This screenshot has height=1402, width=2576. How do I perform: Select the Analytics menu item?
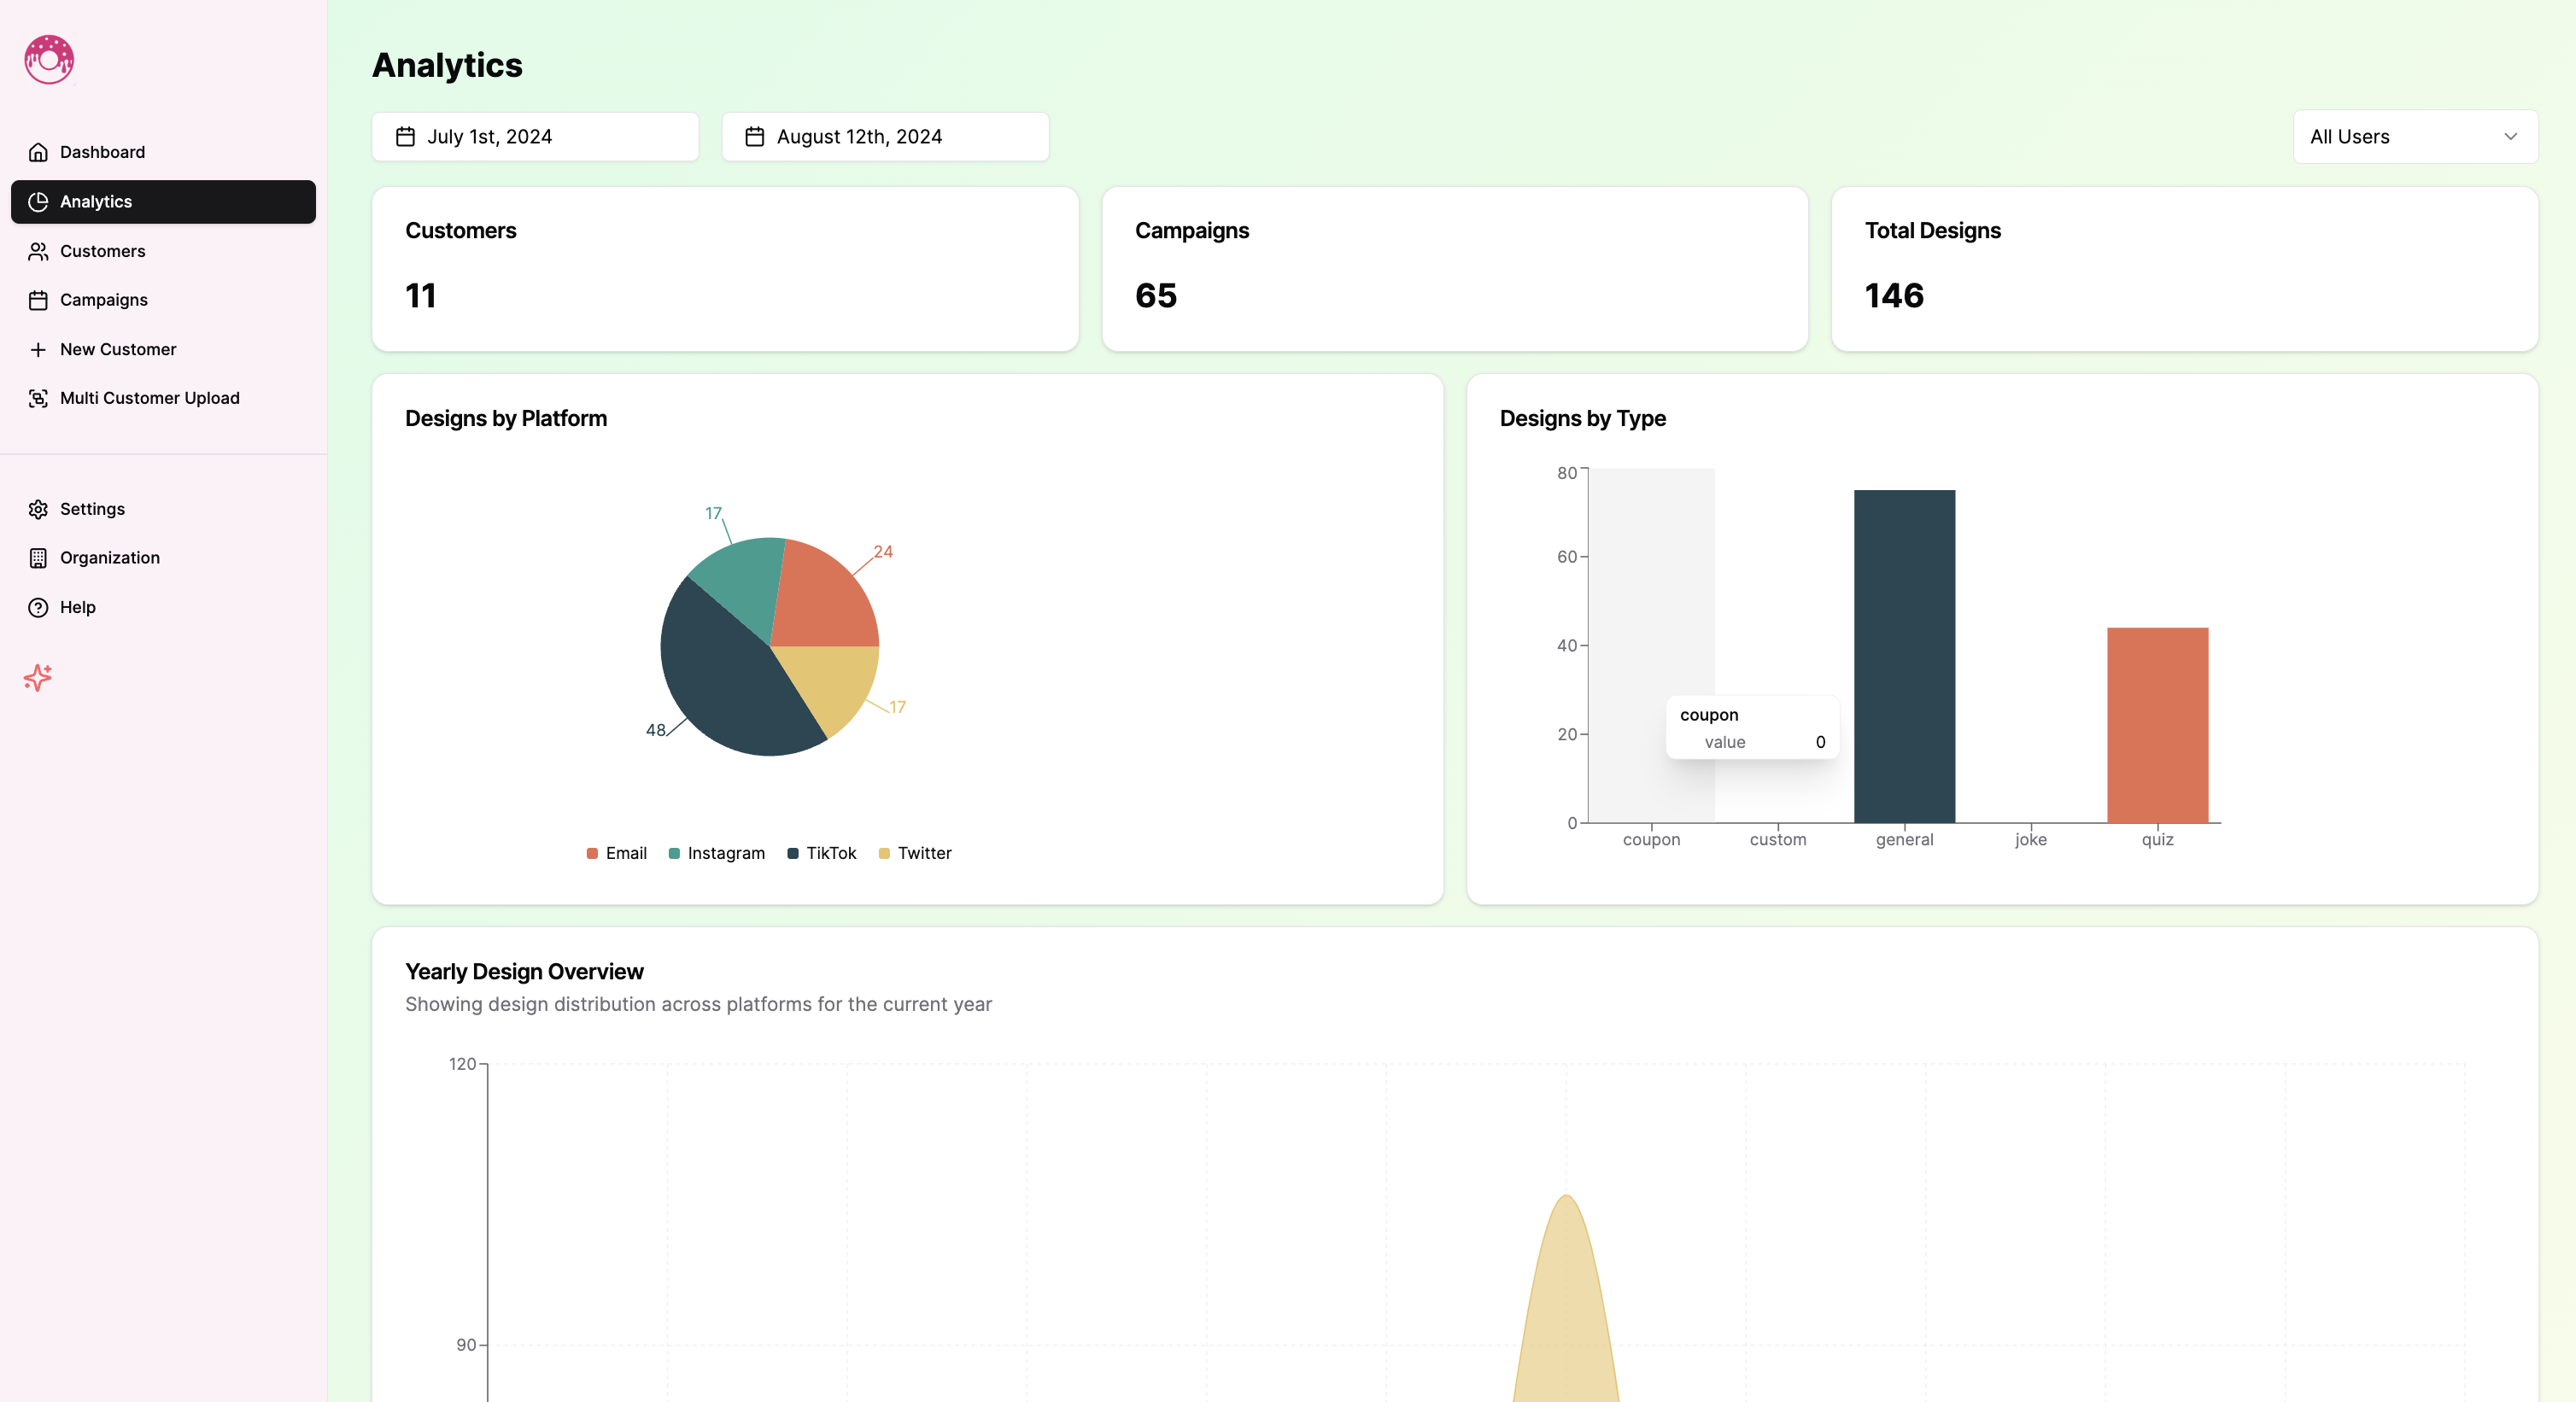(163, 202)
